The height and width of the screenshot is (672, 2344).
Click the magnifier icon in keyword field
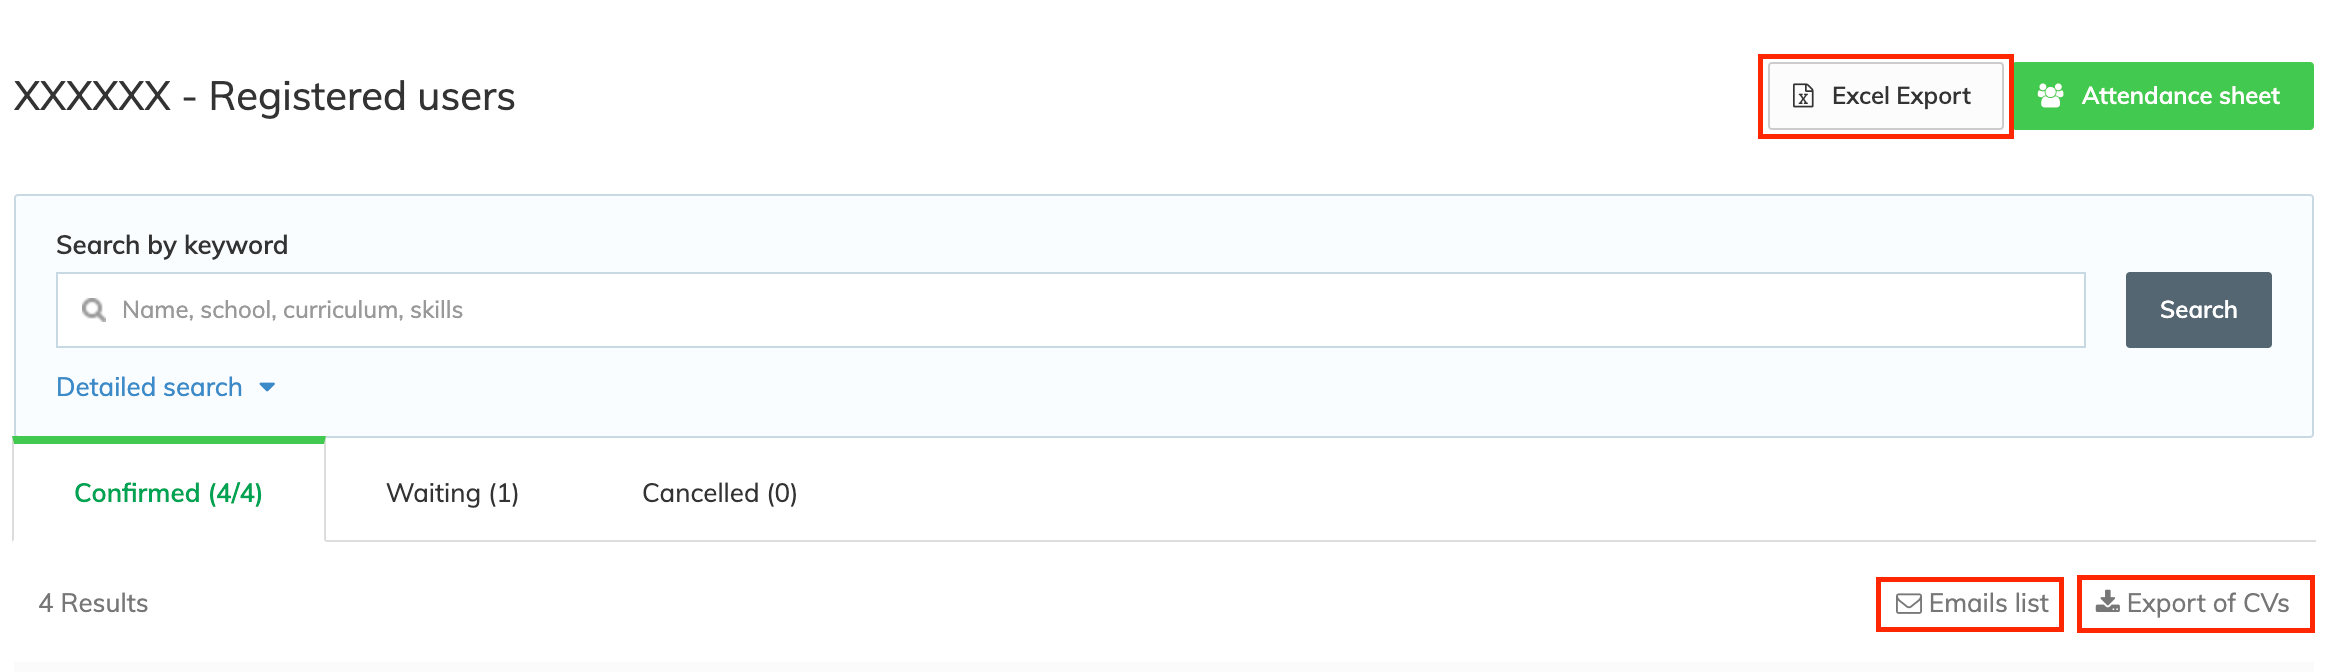tap(94, 310)
